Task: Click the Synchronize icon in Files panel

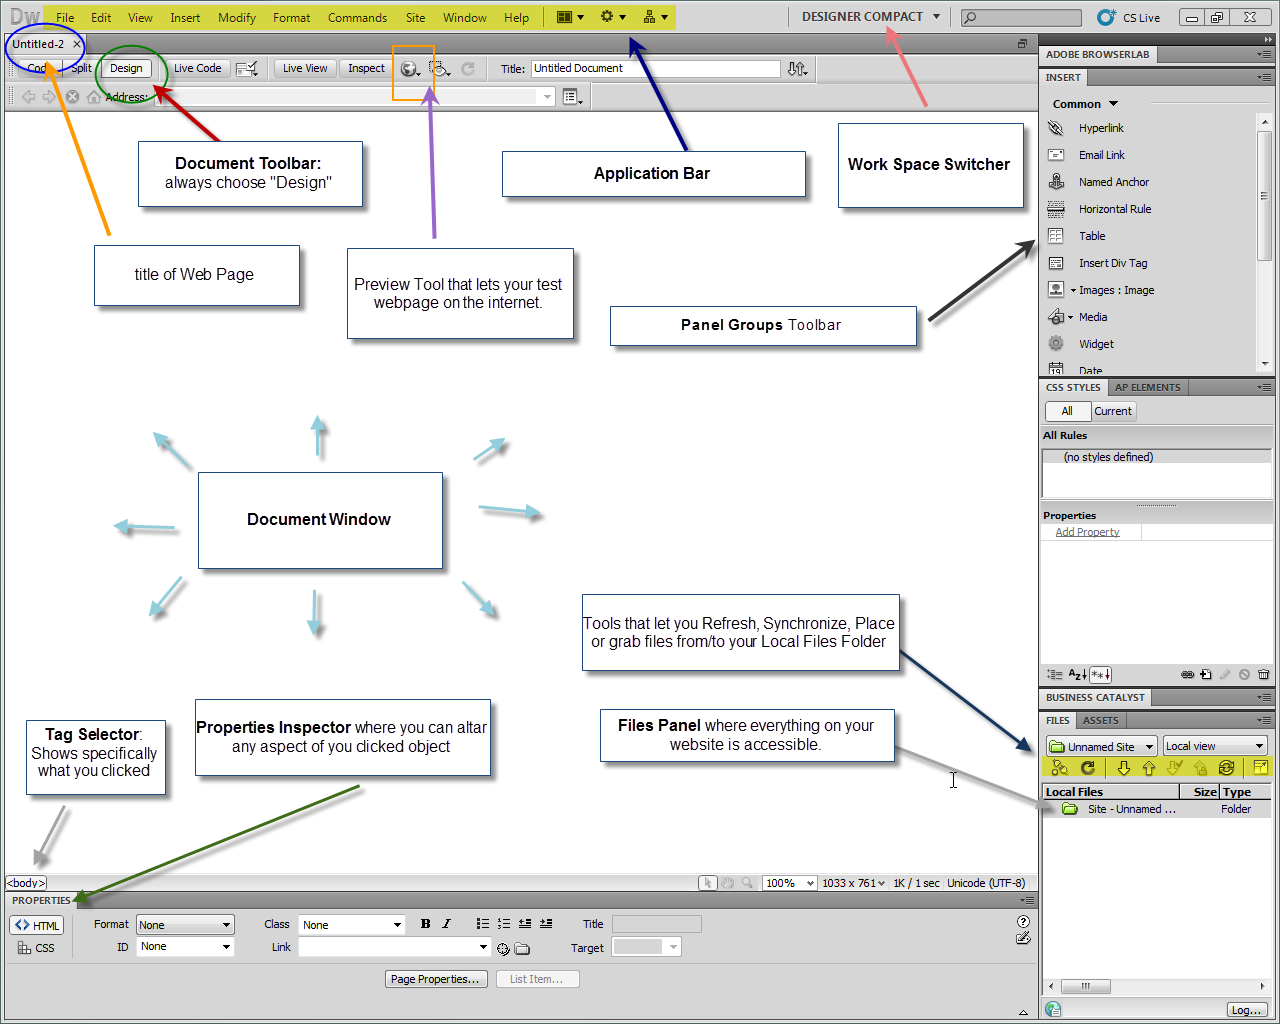Action: pos(1226,768)
